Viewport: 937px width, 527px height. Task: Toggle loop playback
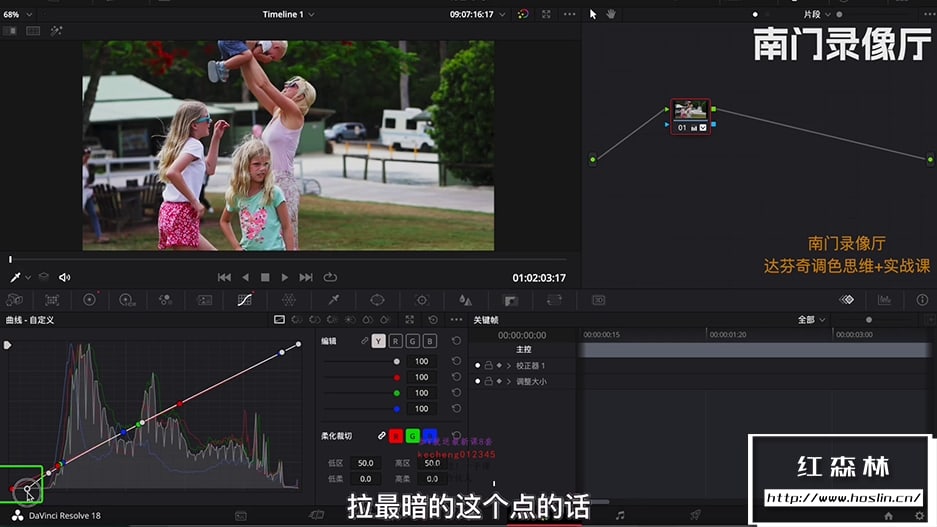330,277
